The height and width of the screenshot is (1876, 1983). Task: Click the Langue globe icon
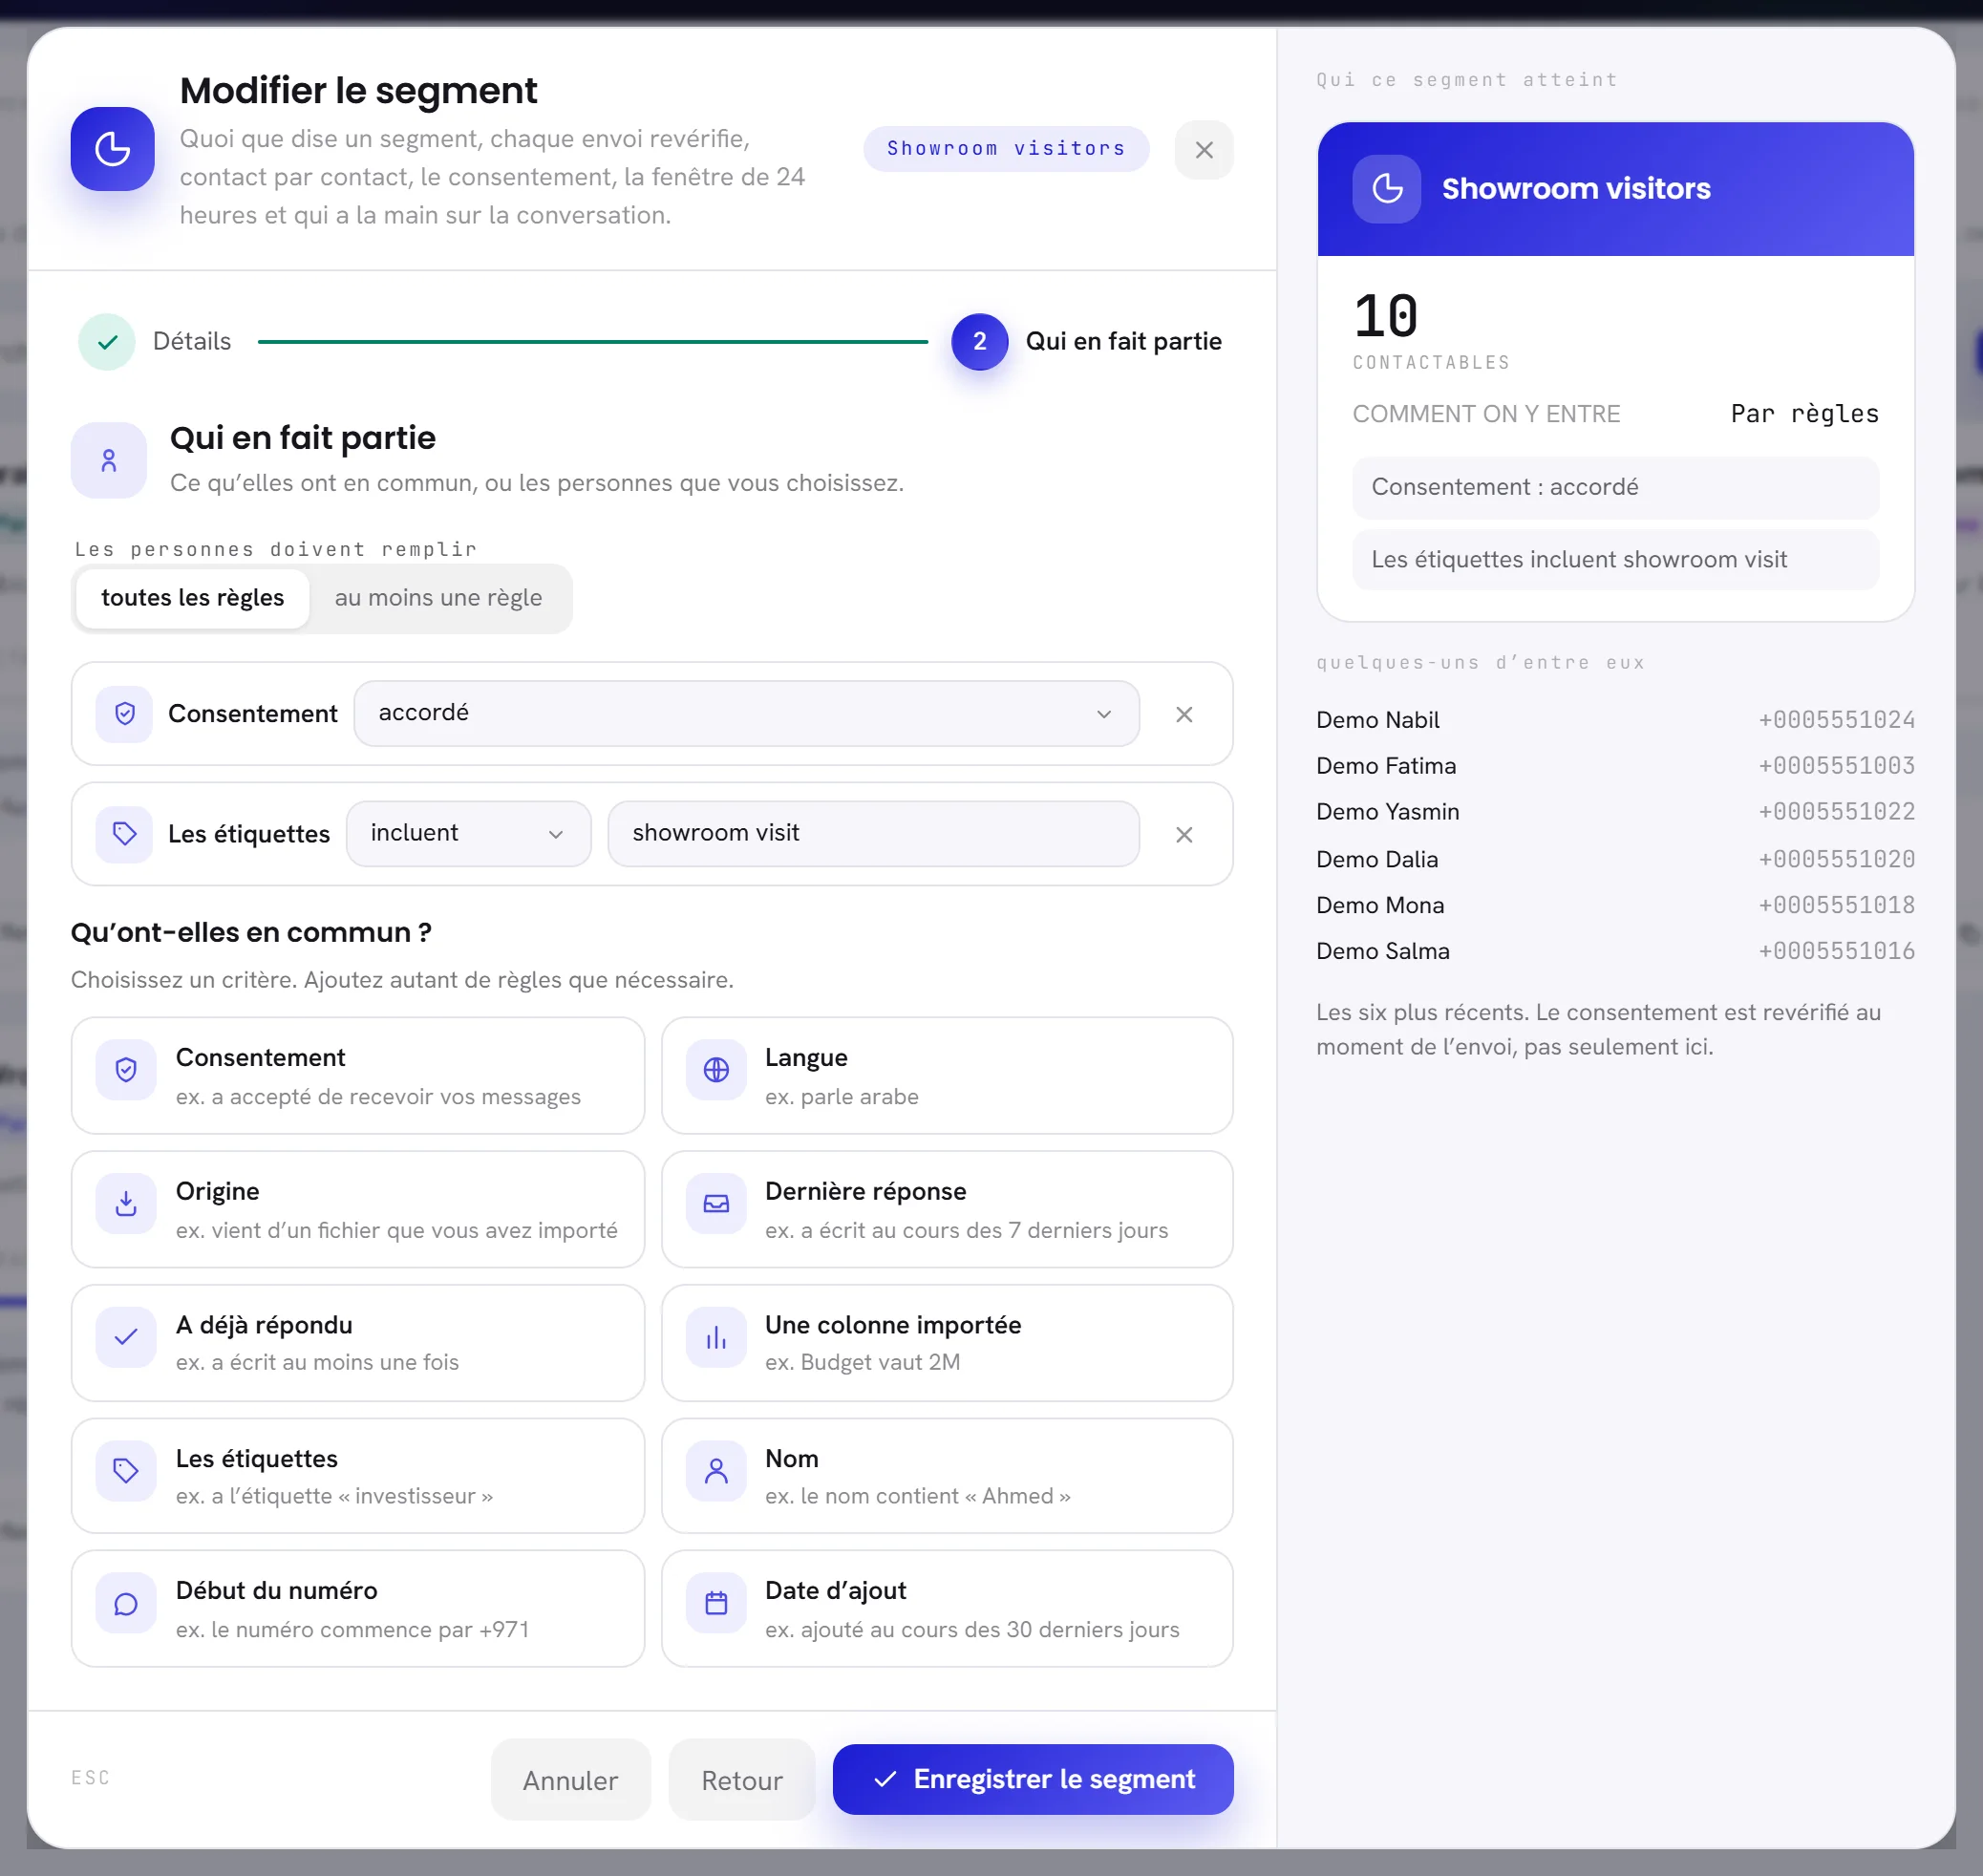pos(716,1069)
